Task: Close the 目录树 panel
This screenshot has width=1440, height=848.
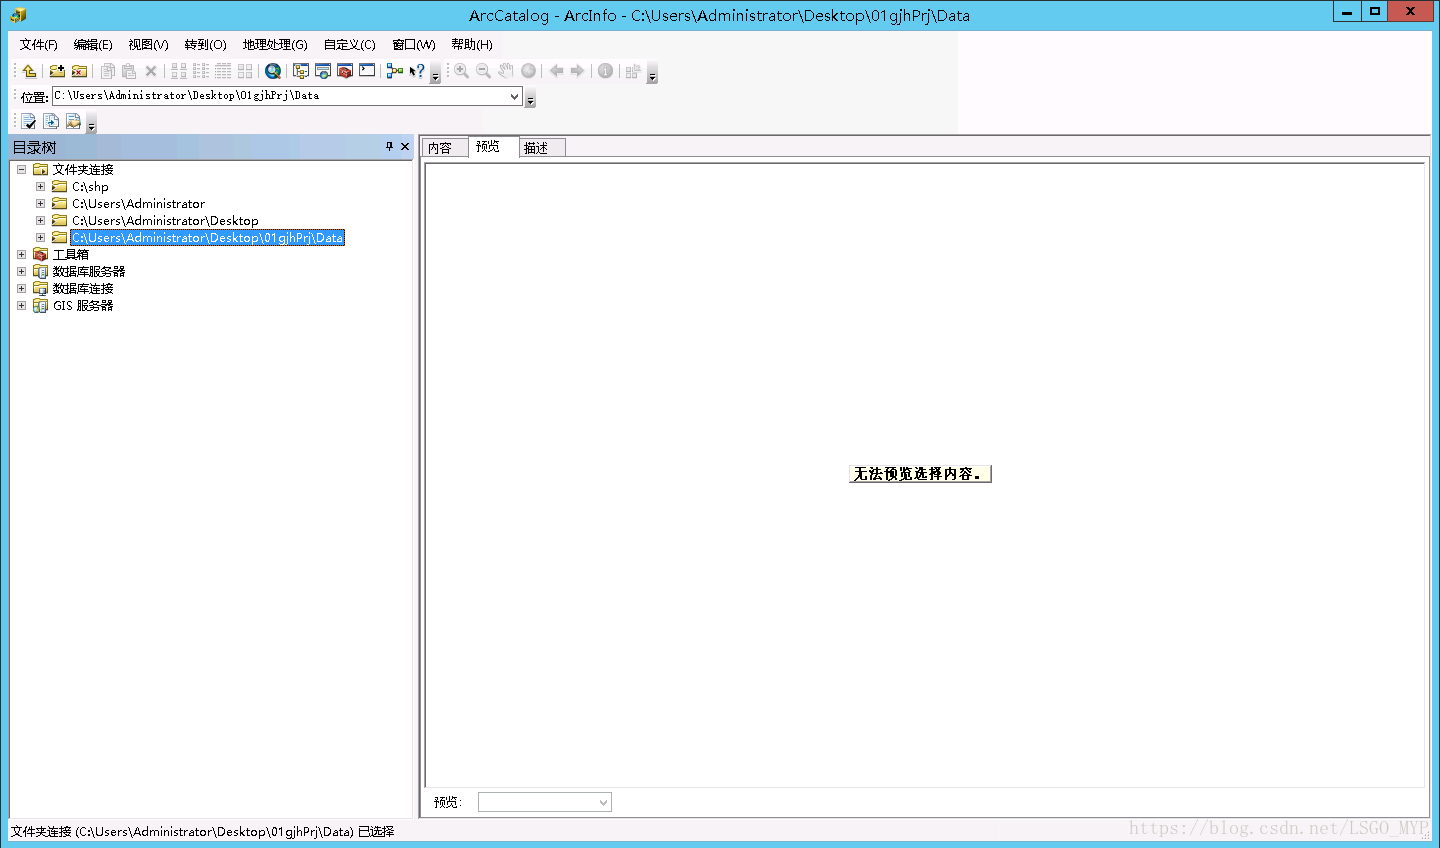Action: (405, 147)
